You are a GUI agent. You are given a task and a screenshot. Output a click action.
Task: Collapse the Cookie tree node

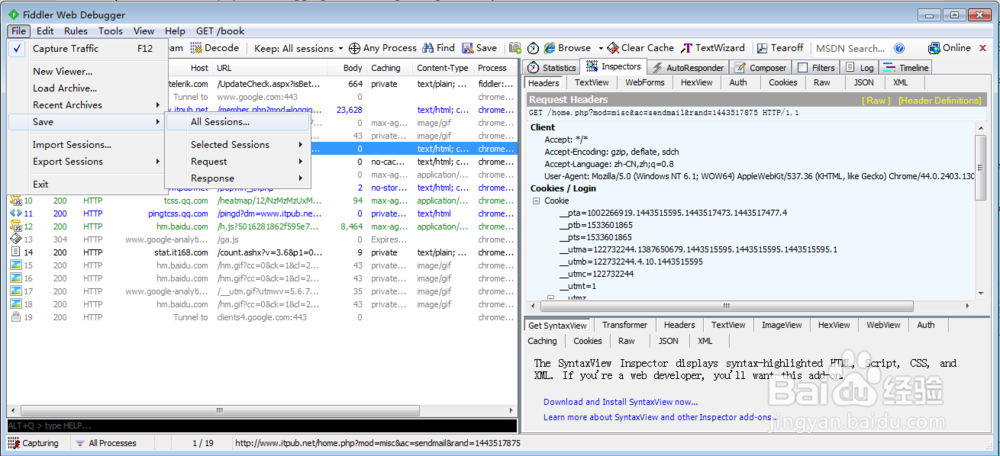point(536,201)
